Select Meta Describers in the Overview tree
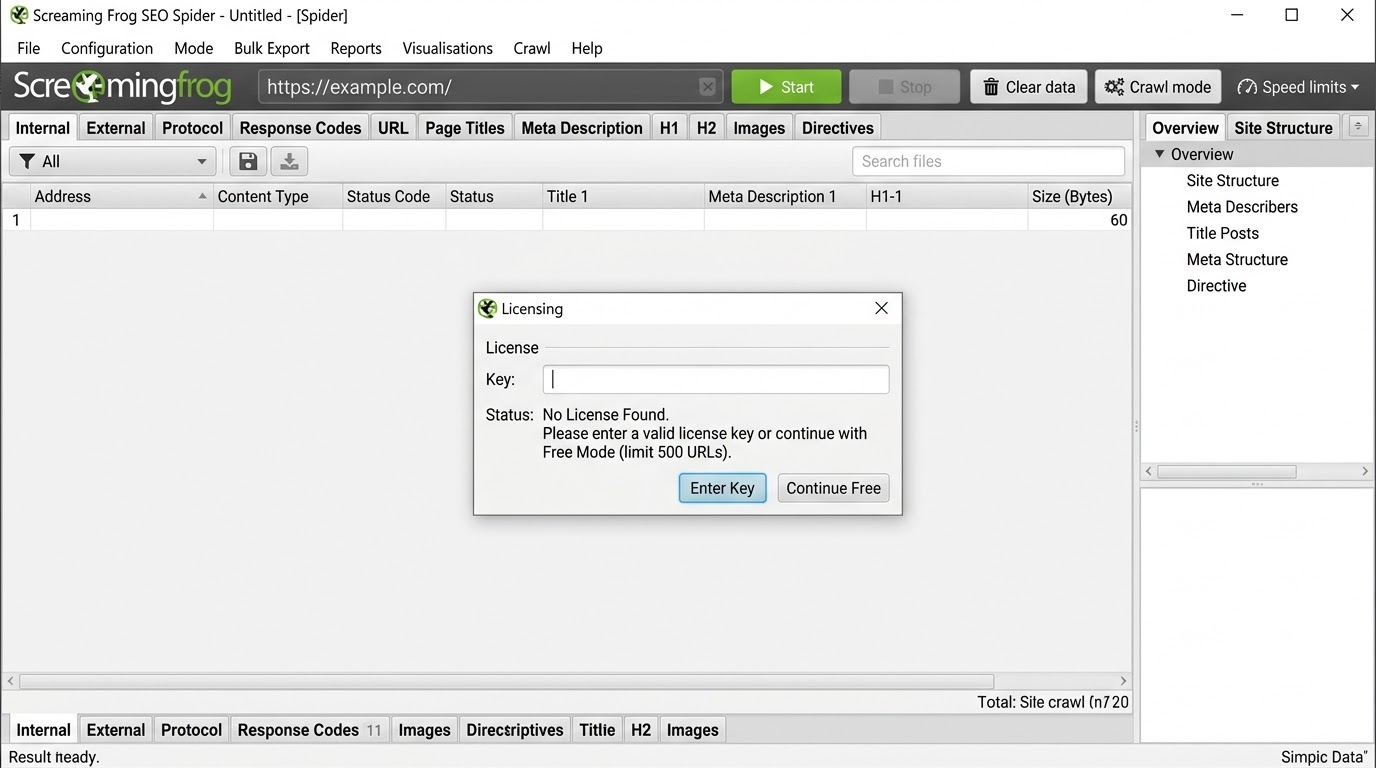The width and height of the screenshot is (1376, 768). 1242,207
